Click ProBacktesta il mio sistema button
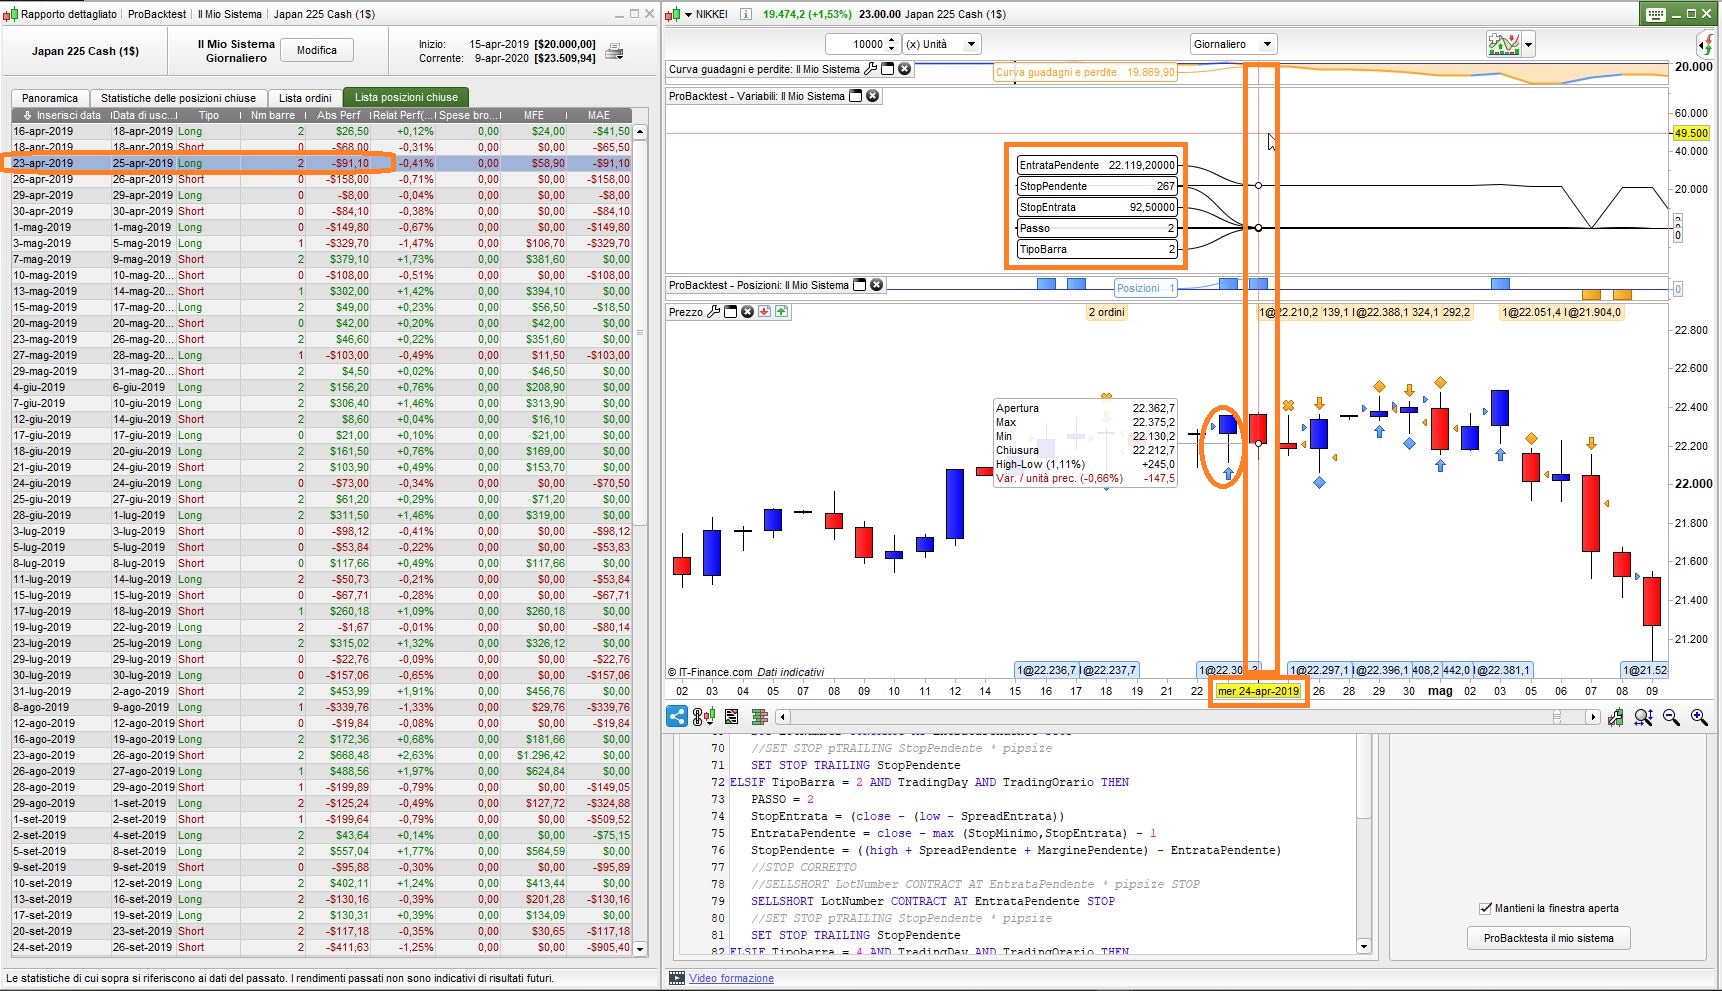This screenshot has height=991, width=1722. [1548, 938]
